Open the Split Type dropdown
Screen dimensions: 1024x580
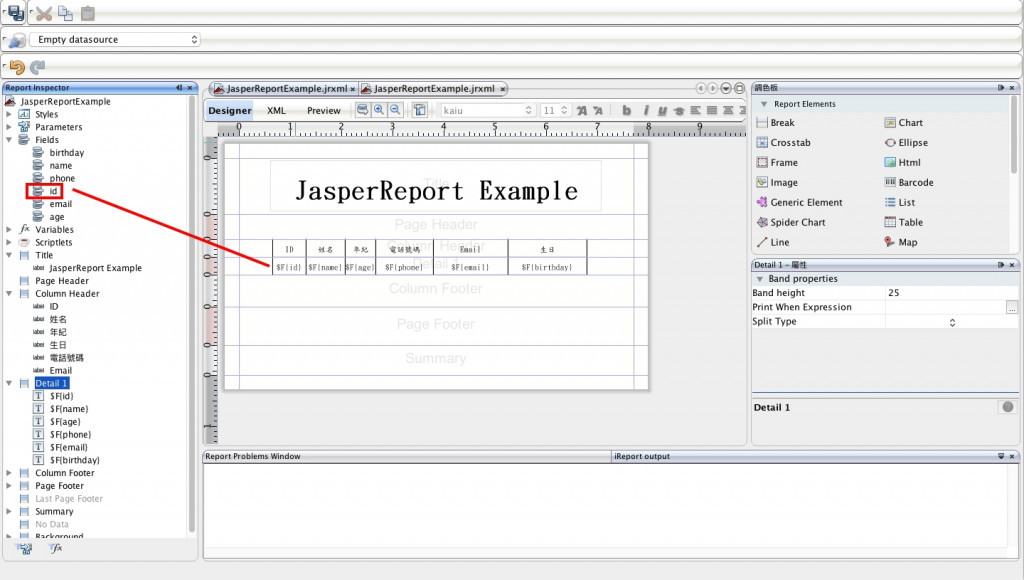tap(952, 322)
